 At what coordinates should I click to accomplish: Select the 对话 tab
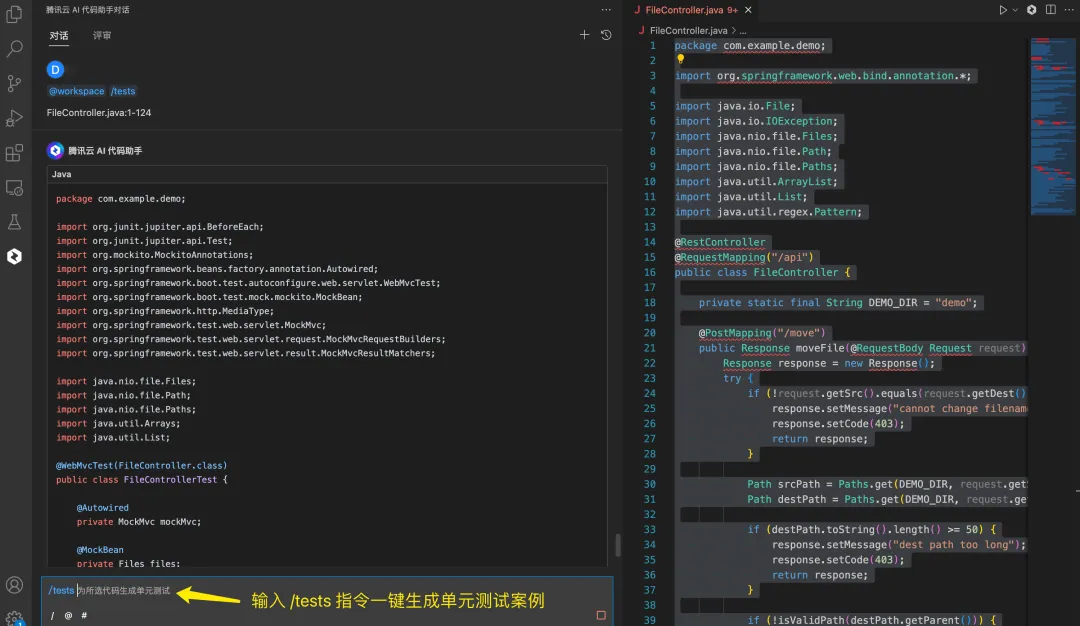[59, 36]
